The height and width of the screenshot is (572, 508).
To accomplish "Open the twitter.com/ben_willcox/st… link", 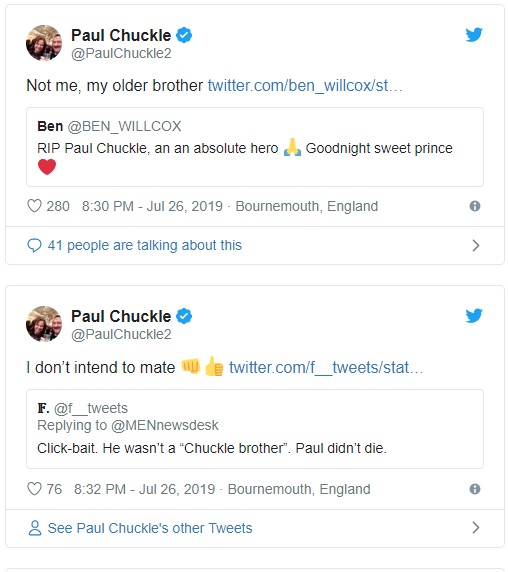I will pyautogui.click(x=305, y=86).
